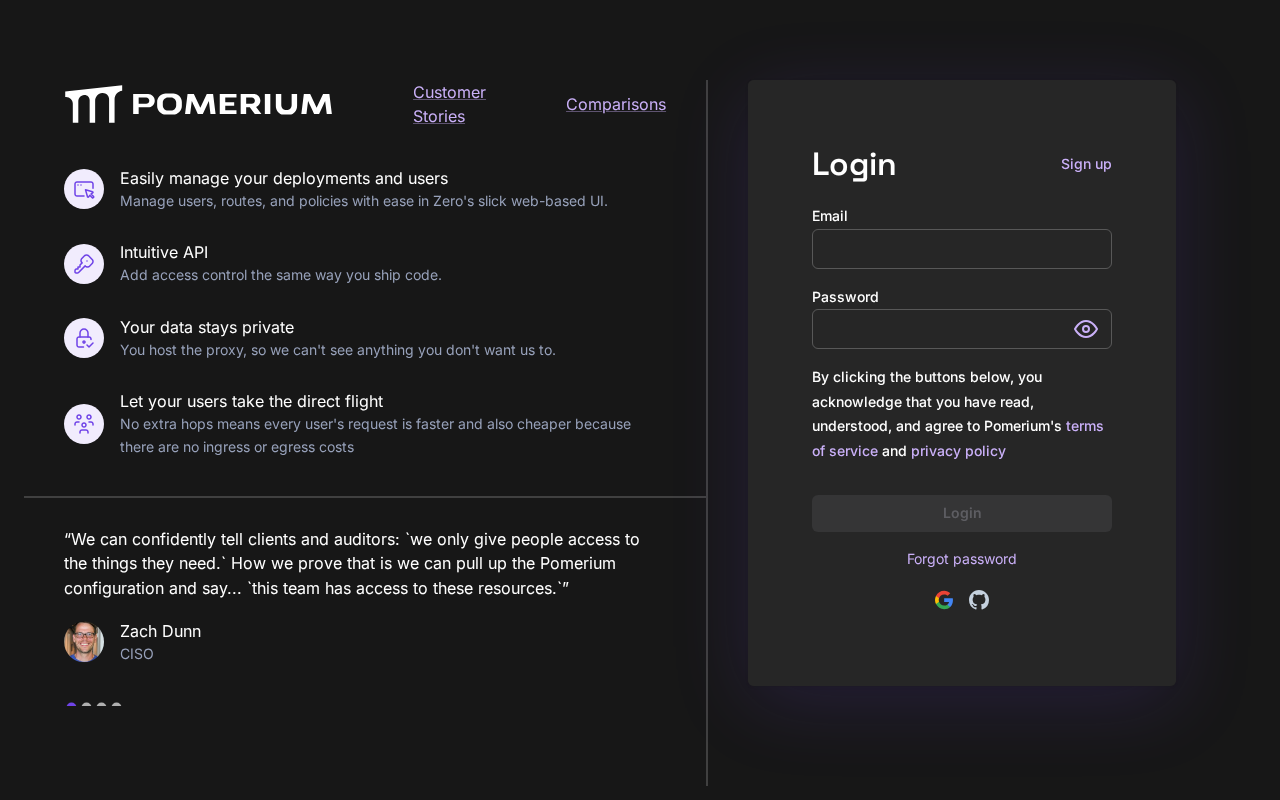This screenshot has width=1280, height=800.
Task: Click the Forgot password link
Action: [962, 559]
